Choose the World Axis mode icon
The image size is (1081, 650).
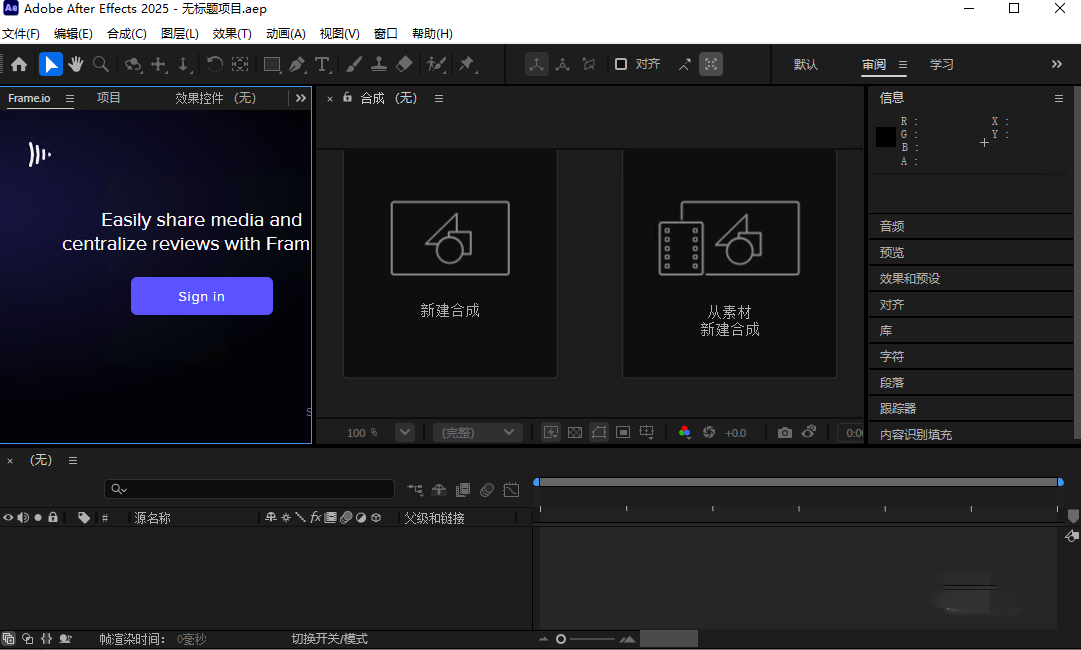click(x=563, y=64)
